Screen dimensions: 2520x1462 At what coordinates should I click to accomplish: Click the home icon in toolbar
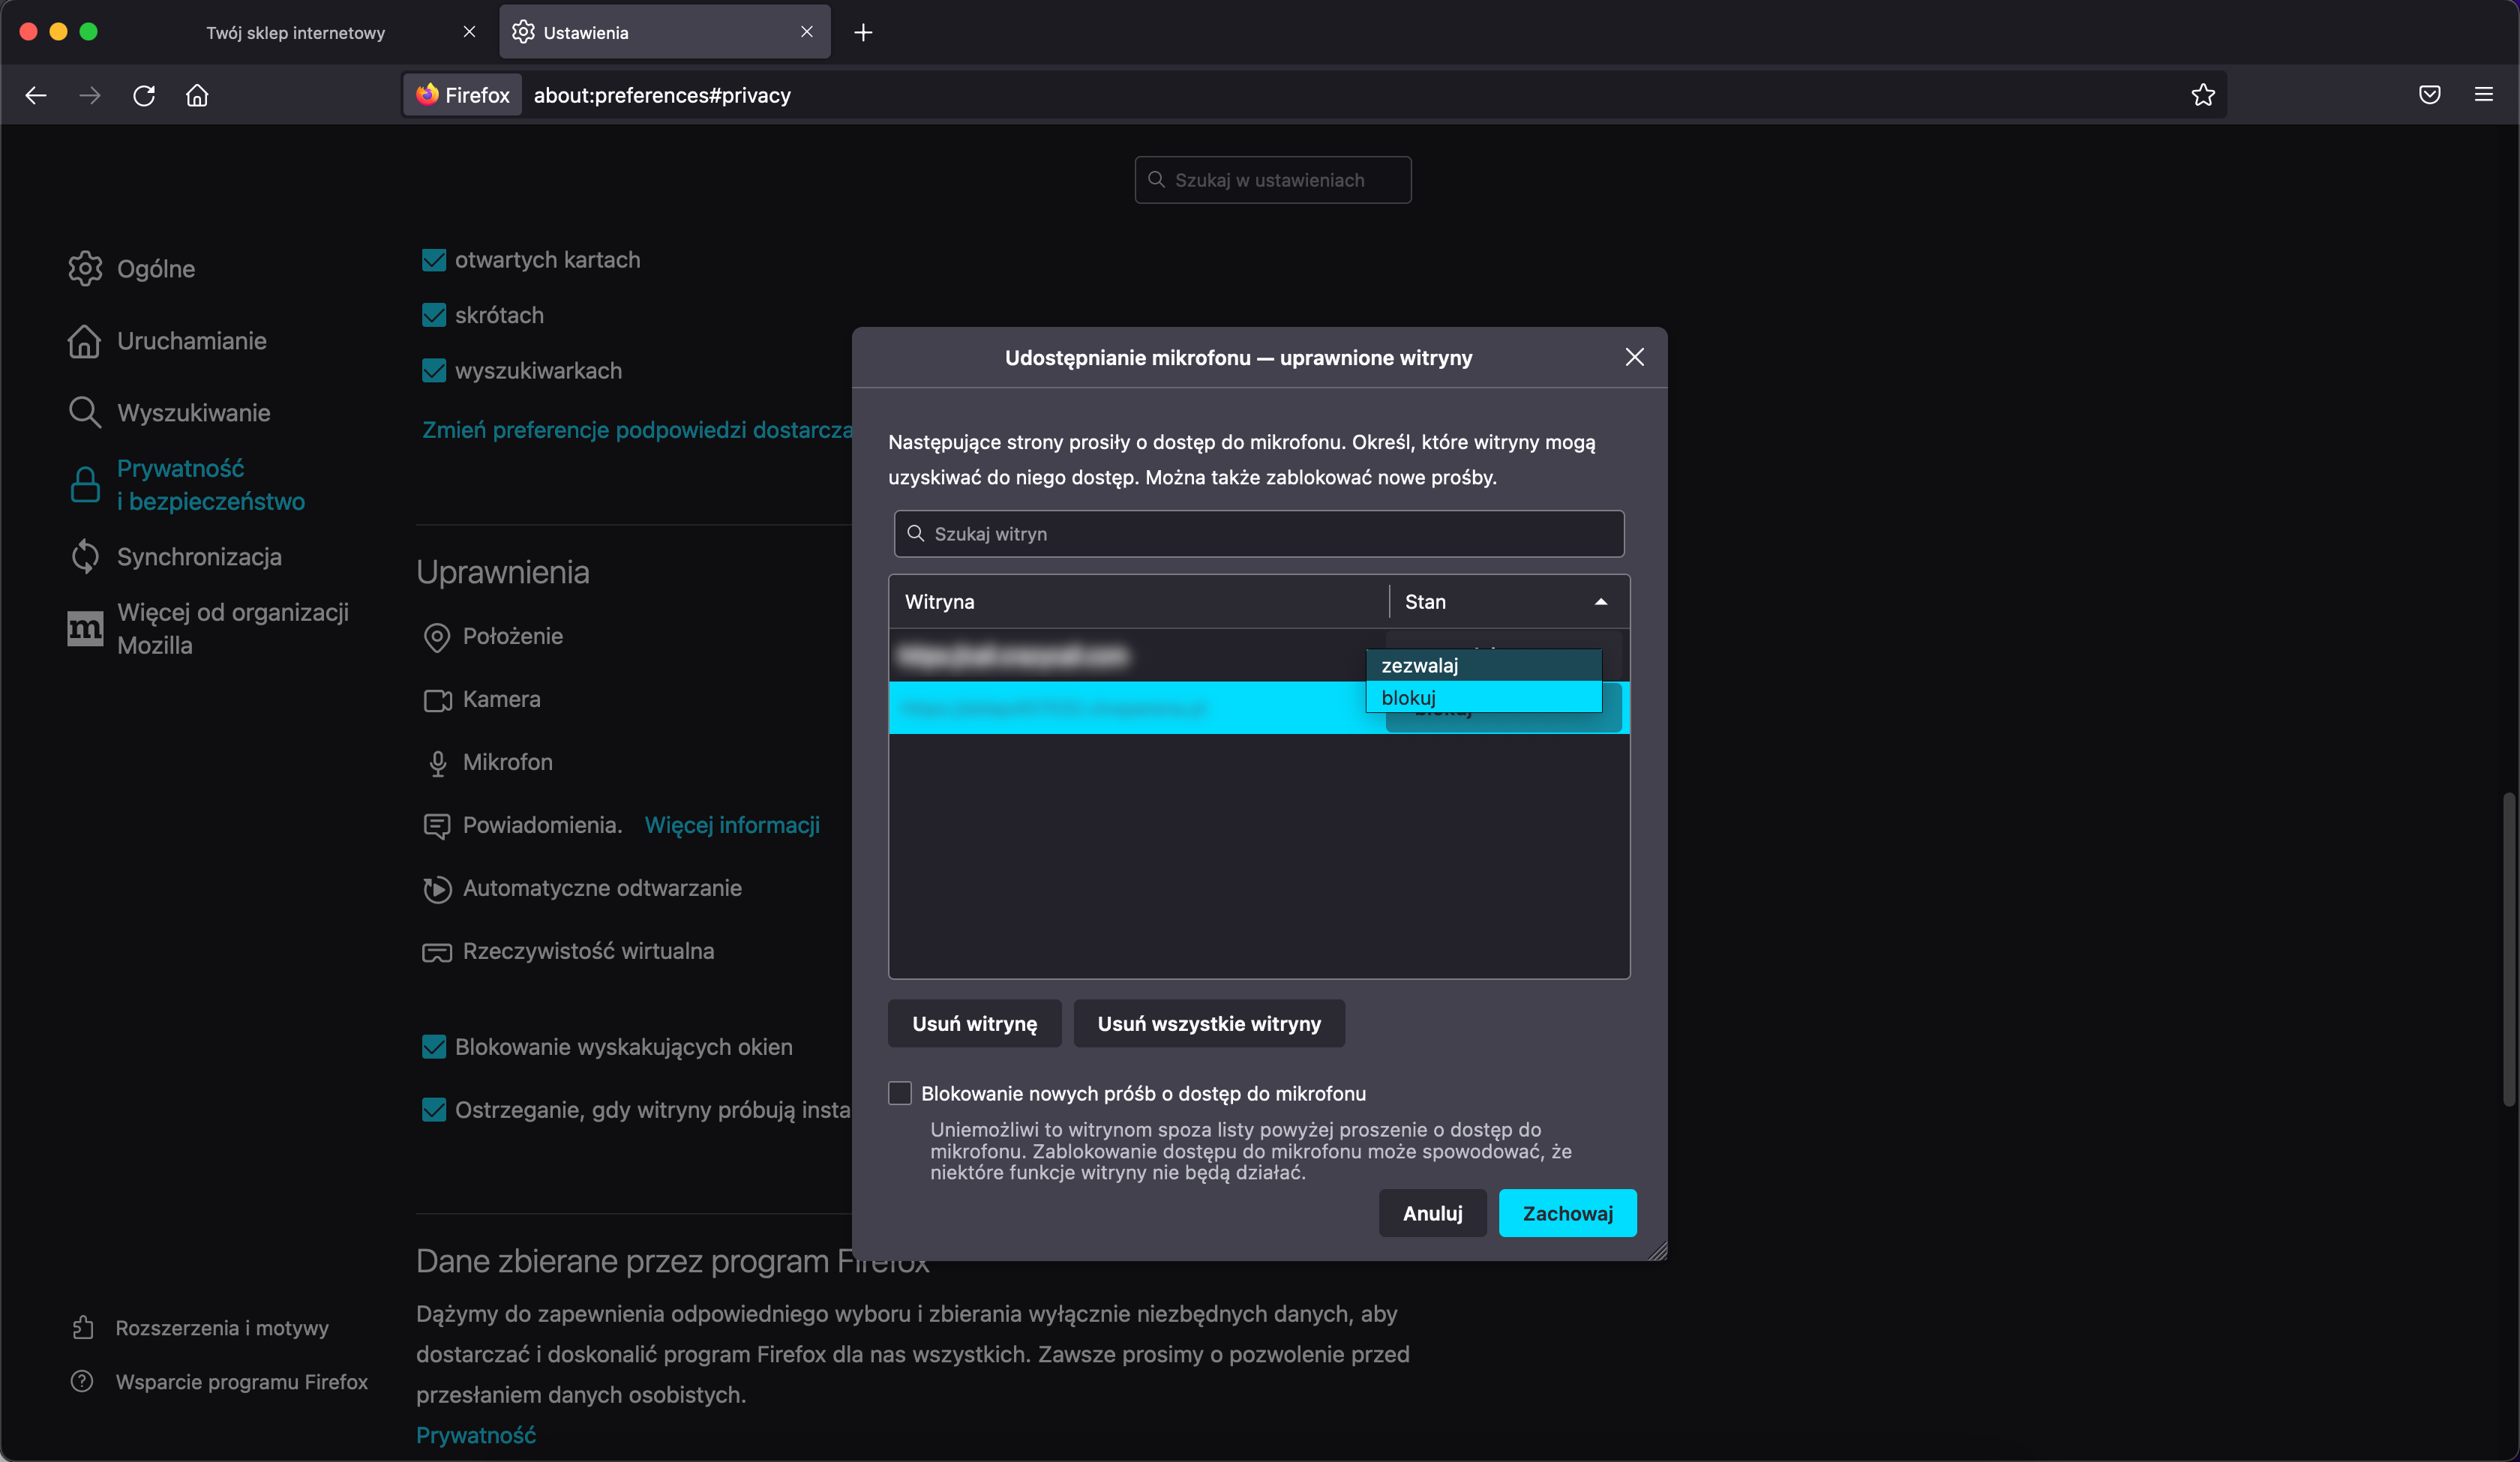tap(197, 95)
